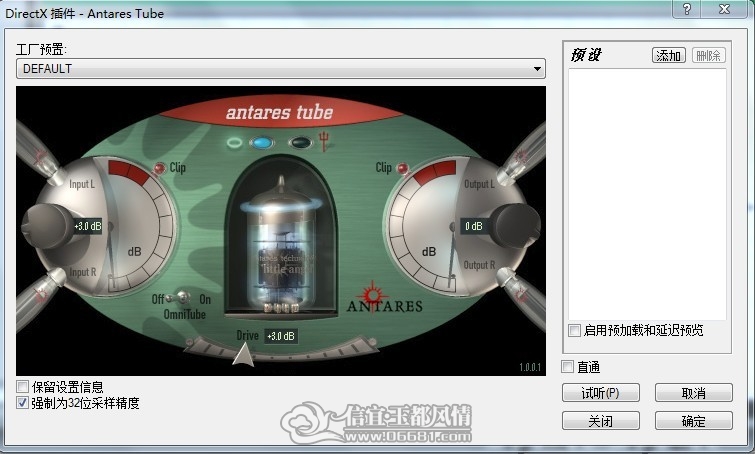Click the output 0 dB value display
Image resolution: width=755 pixels, height=454 pixels.
tap(474, 226)
